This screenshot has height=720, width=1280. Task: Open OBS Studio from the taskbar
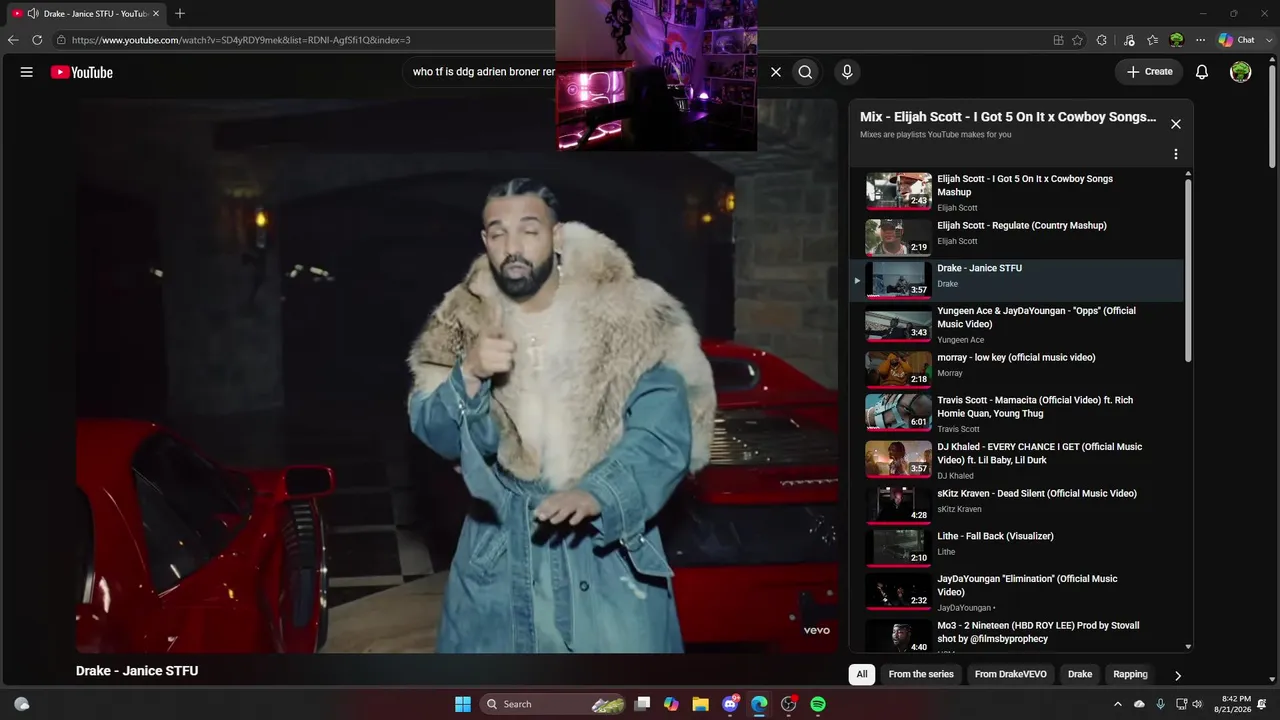coord(788,704)
